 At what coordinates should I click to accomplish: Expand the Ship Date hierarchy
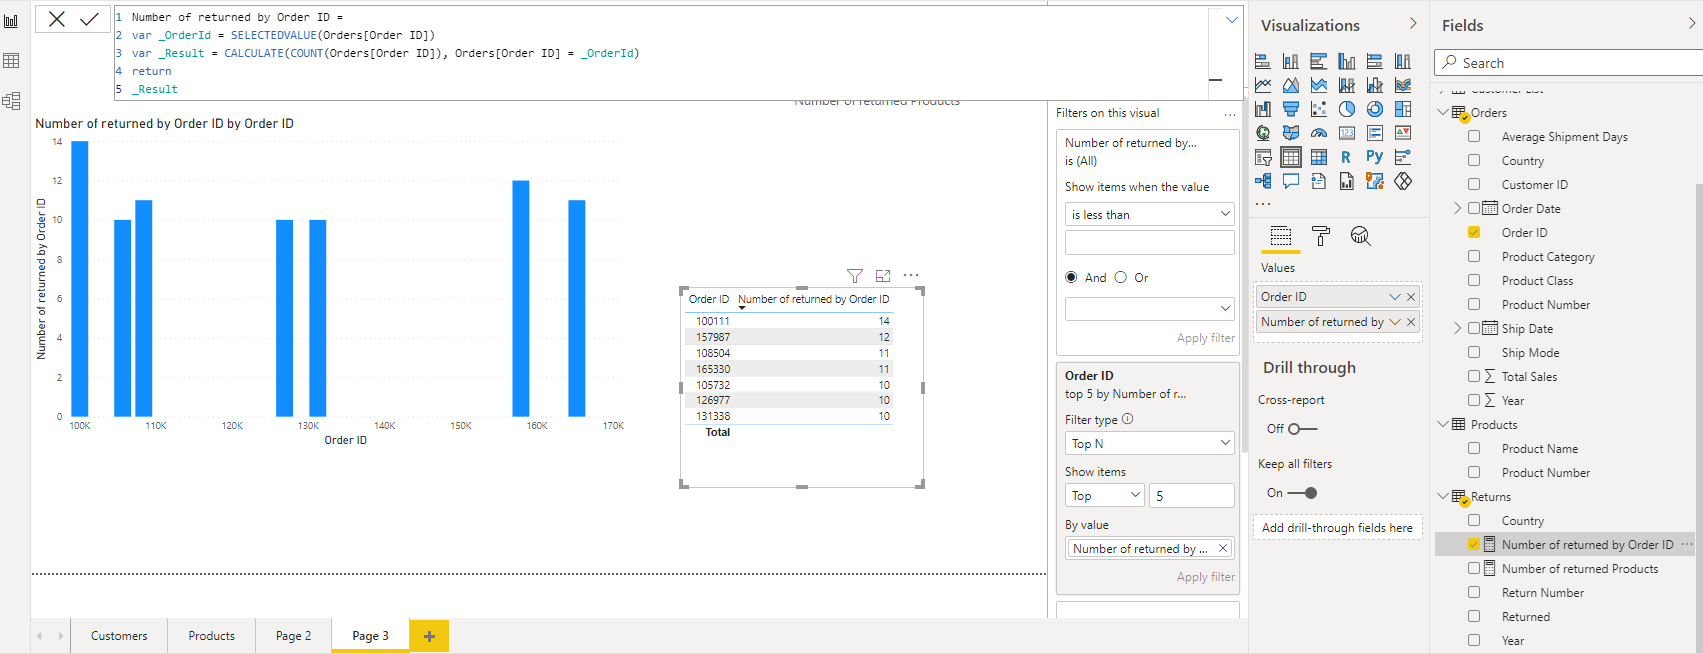[1457, 328]
